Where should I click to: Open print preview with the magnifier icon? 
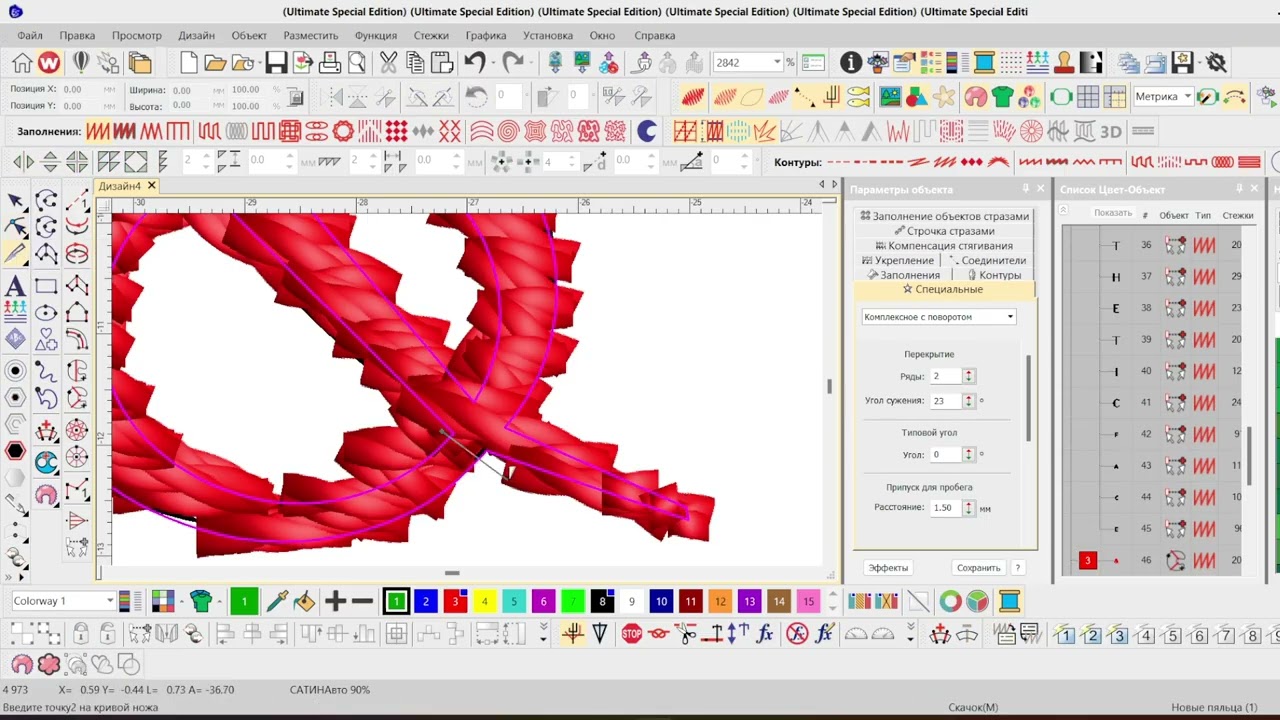point(356,63)
